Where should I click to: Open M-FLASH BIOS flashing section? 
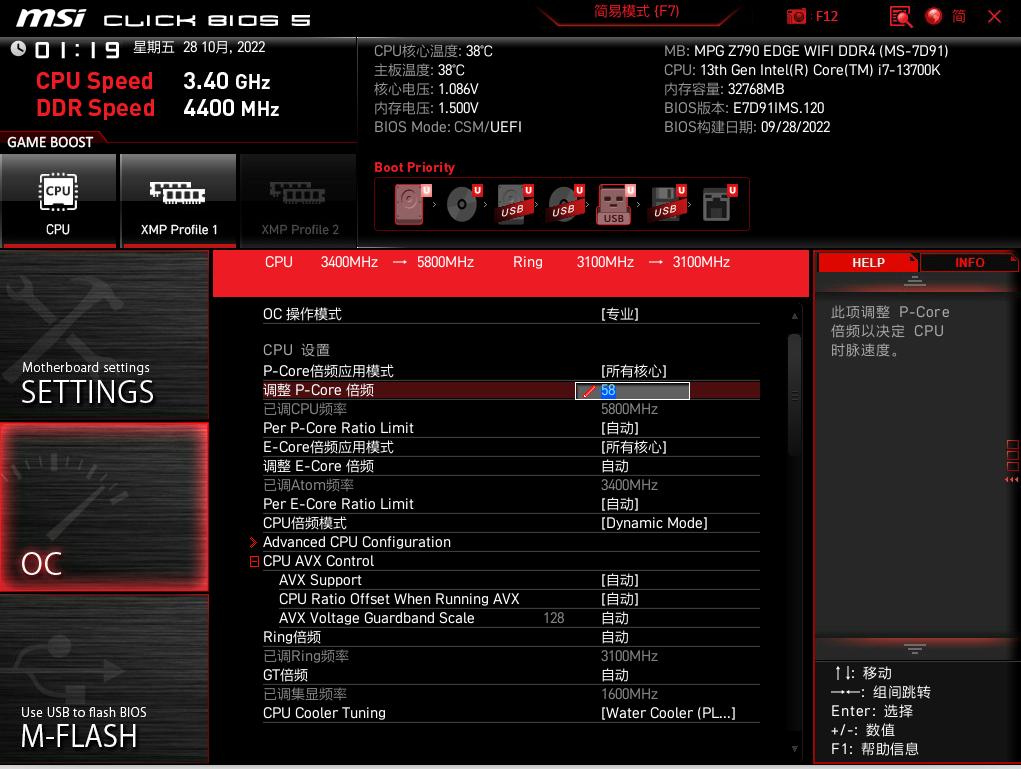click(104, 678)
